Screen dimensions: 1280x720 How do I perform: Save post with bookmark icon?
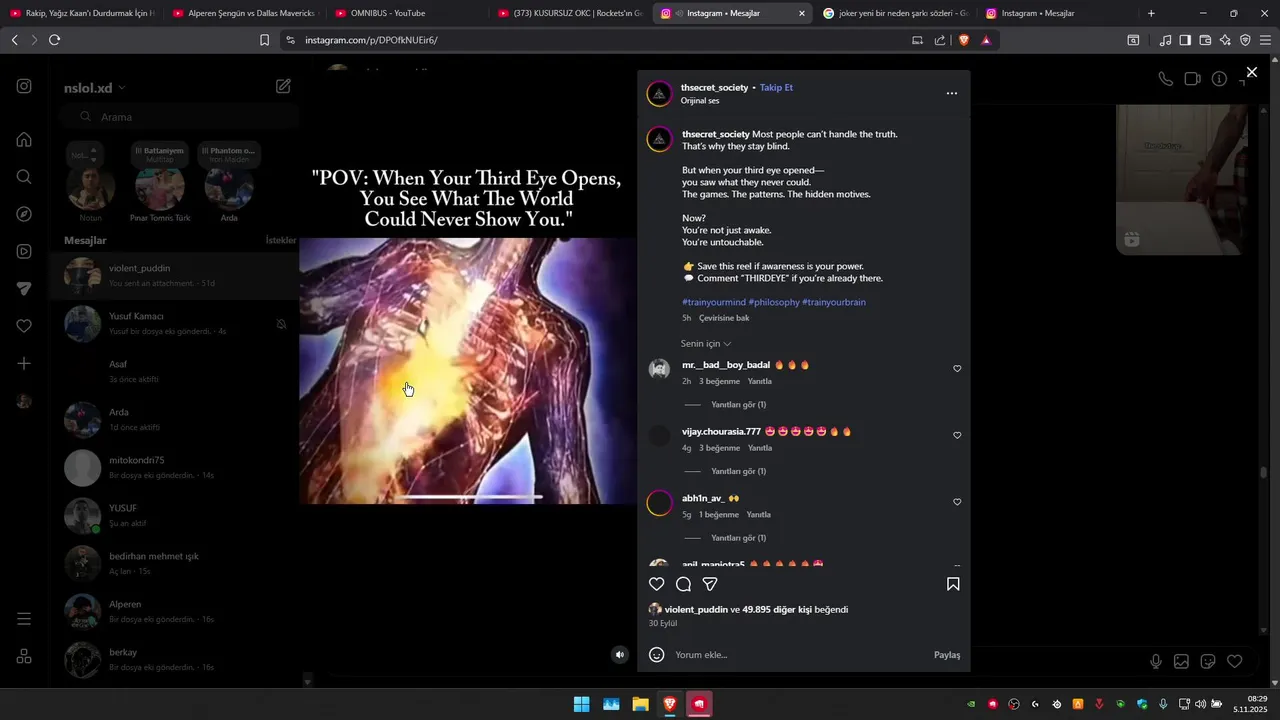tap(953, 584)
